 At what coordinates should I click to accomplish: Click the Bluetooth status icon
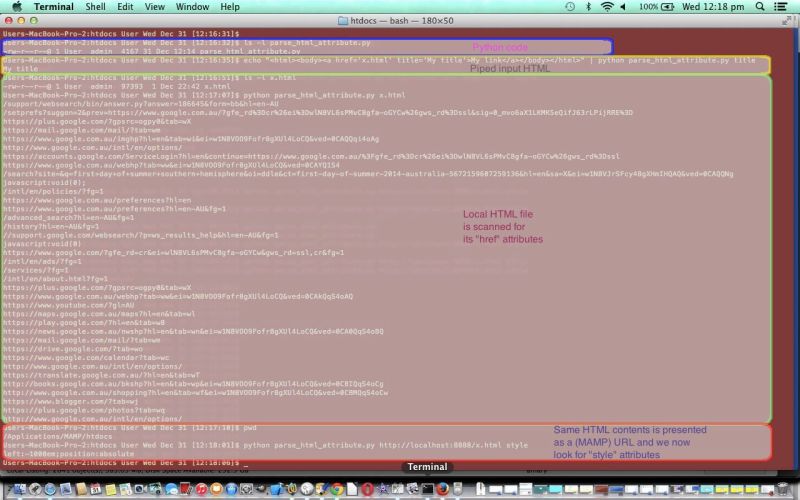pos(588,7)
